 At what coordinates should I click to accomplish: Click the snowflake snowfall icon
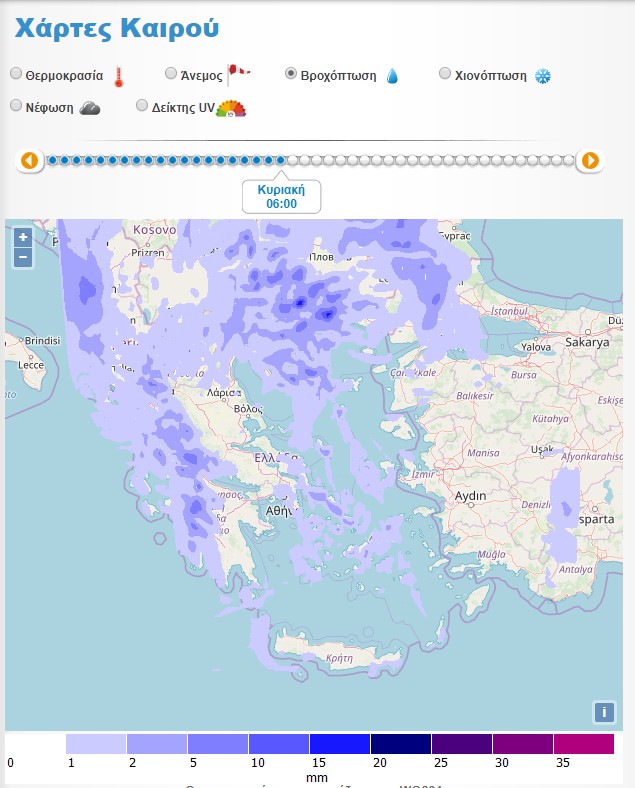tap(543, 76)
